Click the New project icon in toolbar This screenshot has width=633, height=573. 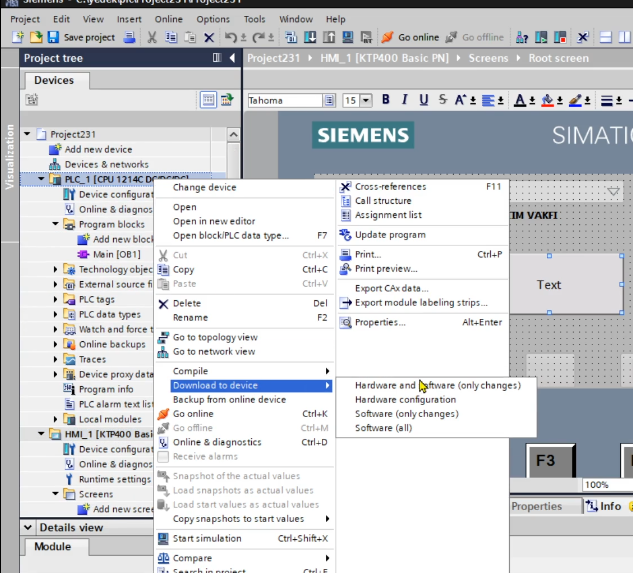click(x=18, y=37)
